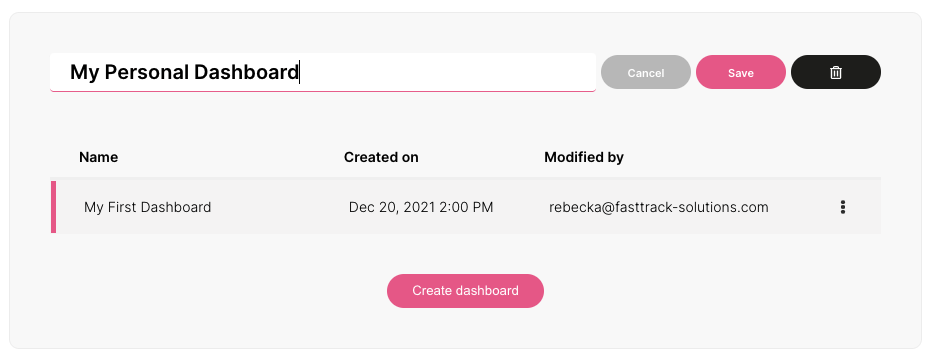Click the rebecka@fasttrack-solutions.com email cell
The image size is (931, 360).
(x=658, y=207)
